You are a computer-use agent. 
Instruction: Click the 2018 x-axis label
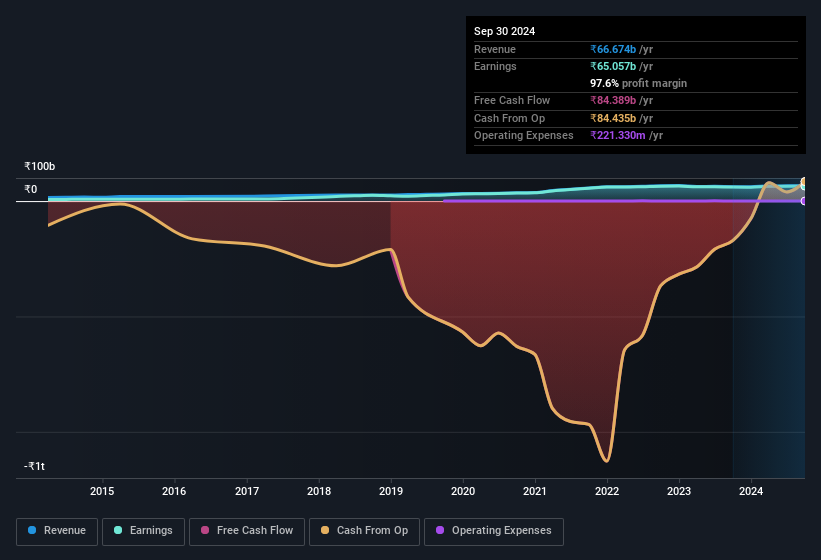click(319, 491)
